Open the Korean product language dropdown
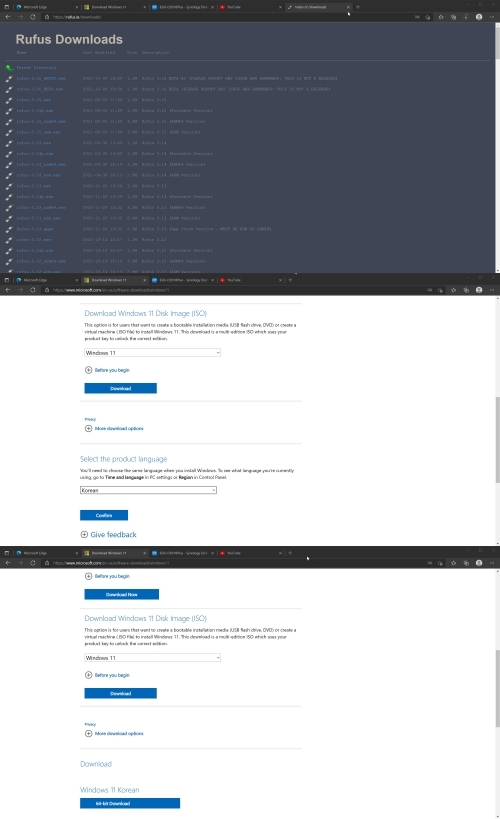The image size is (500, 819). pyautogui.click(x=148, y=490)
